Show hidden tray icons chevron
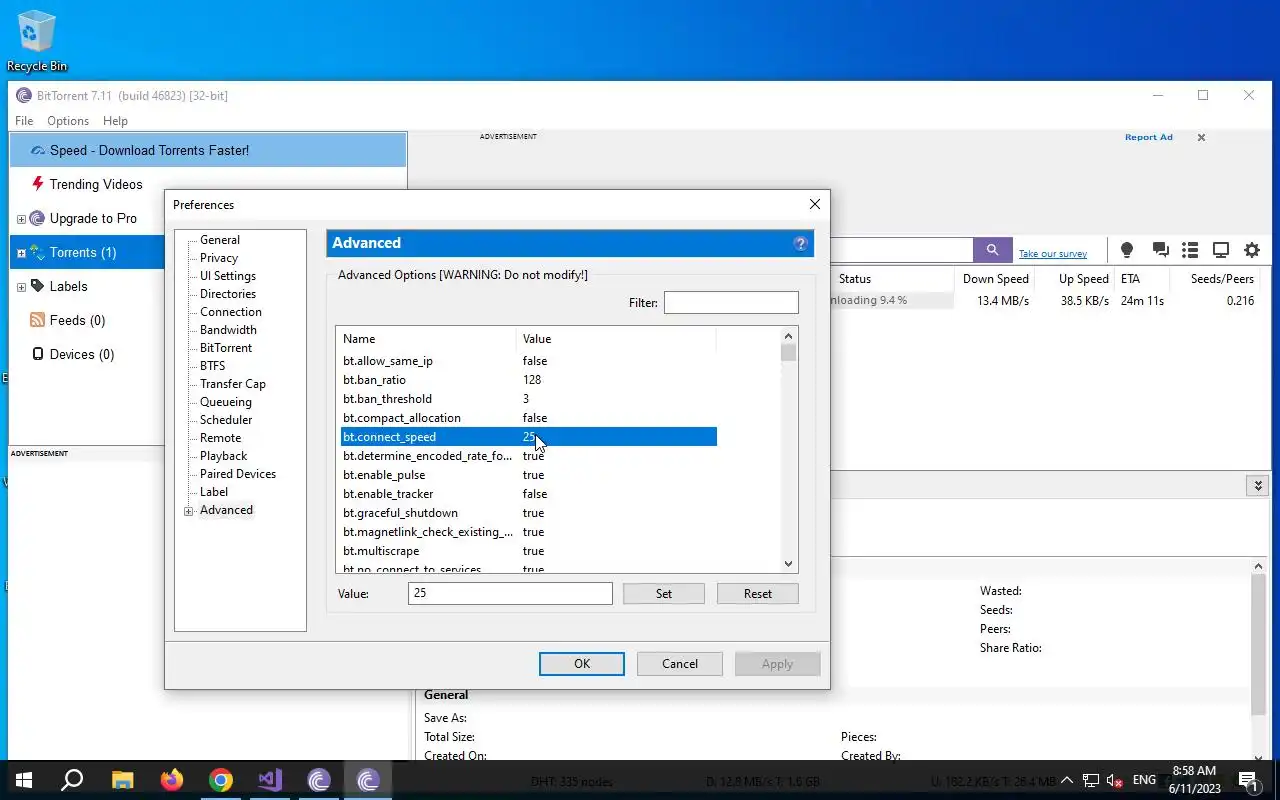This screenshot has height=800, width=1280. click(x=1066, y=780)
